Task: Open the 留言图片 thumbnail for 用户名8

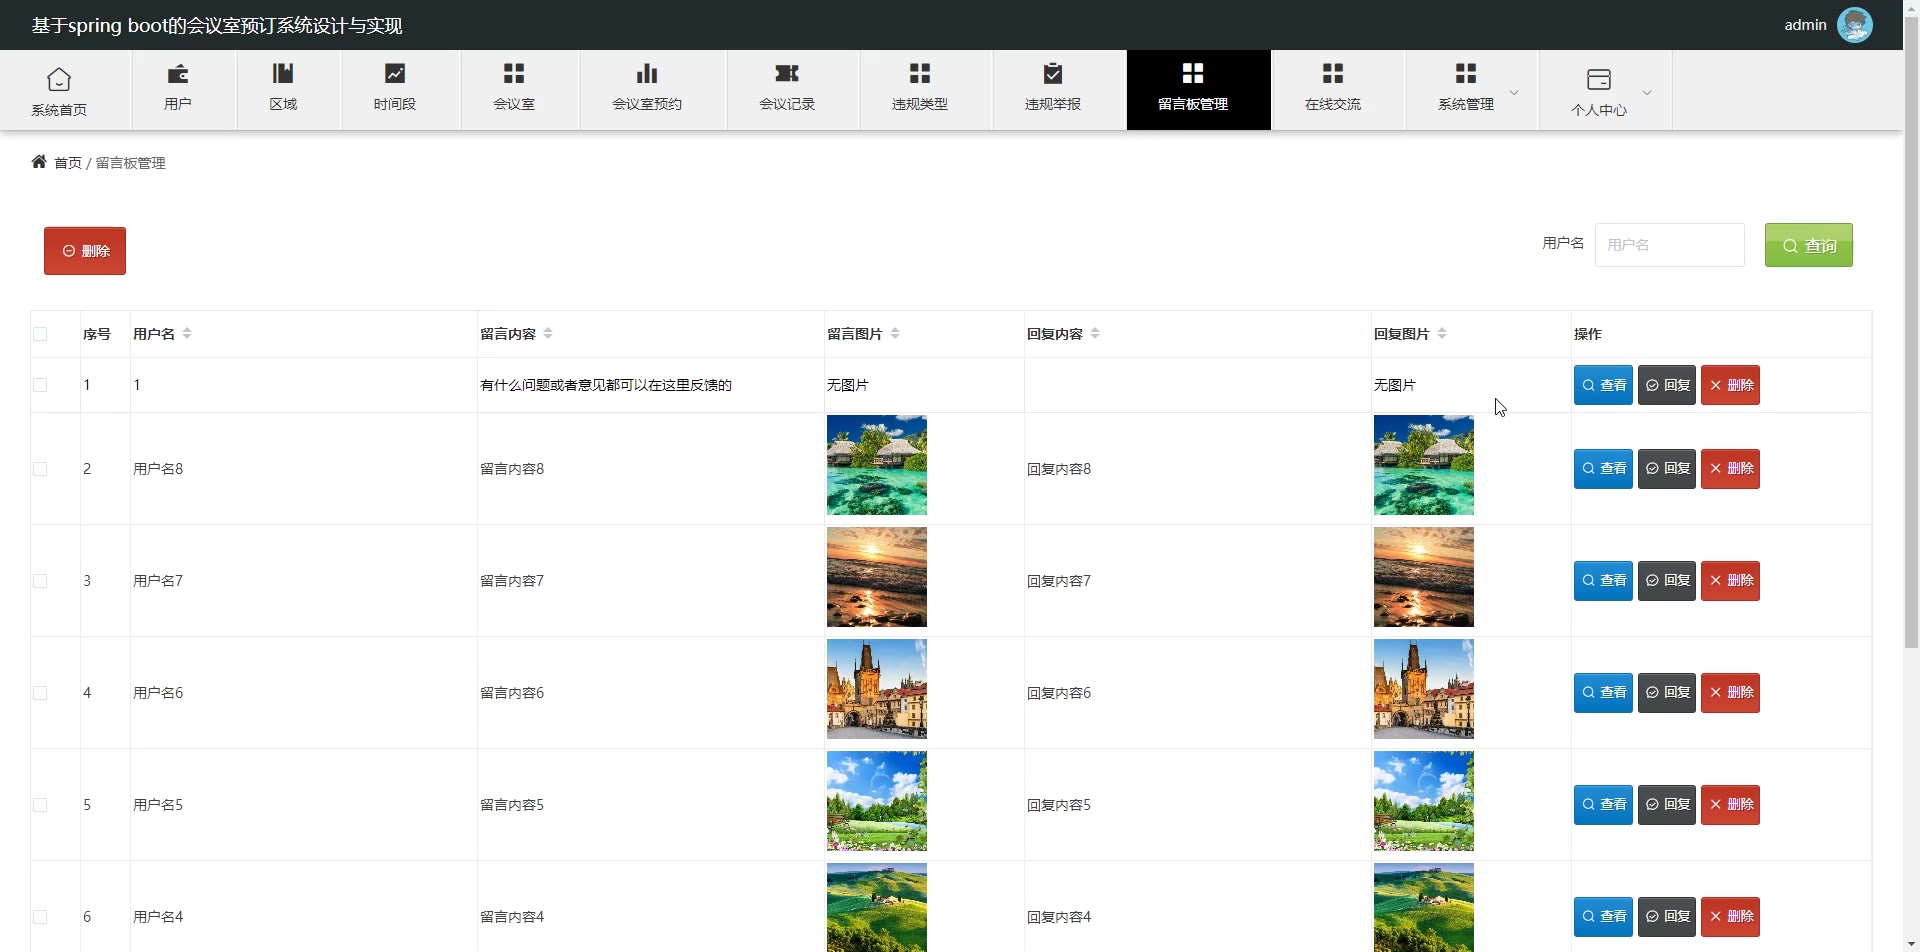Action: [x=877, y=465]
